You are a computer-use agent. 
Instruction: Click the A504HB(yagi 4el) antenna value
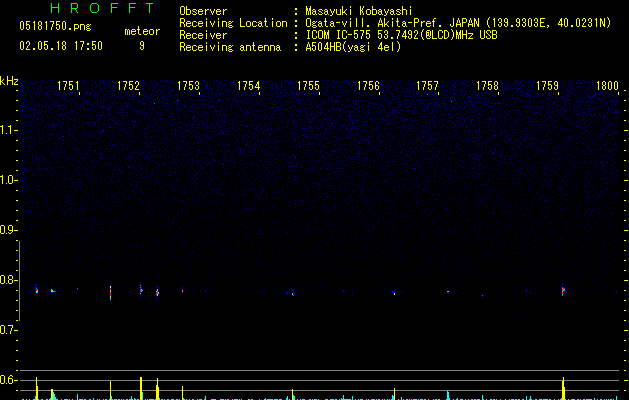(353, 47)
